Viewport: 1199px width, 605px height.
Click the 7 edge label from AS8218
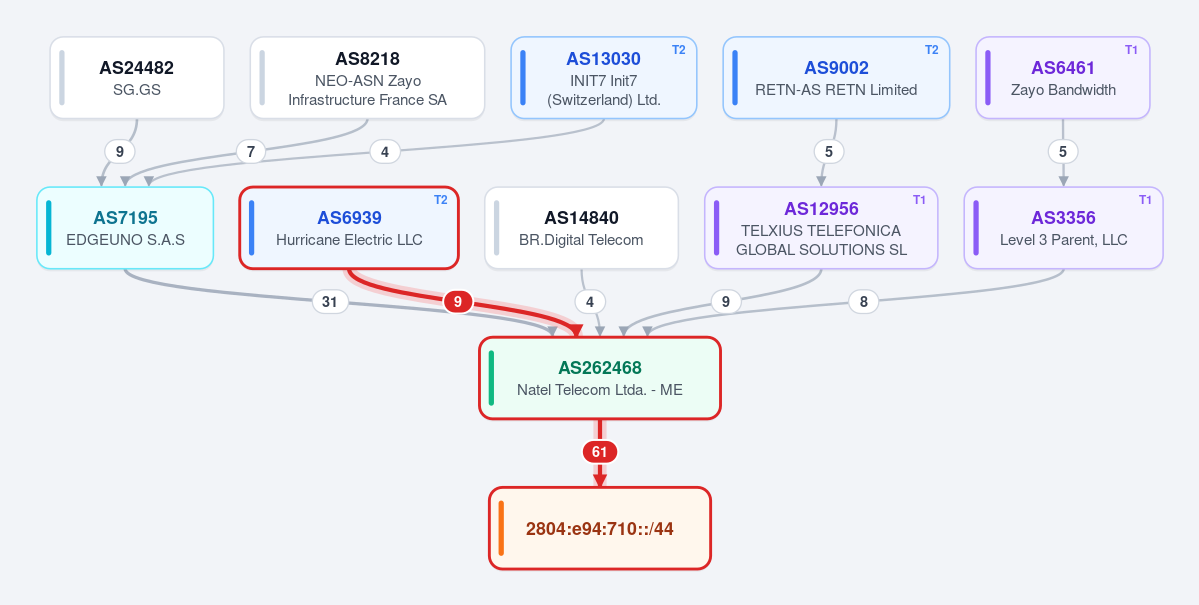pyautogui.click(x=251, y=151)
